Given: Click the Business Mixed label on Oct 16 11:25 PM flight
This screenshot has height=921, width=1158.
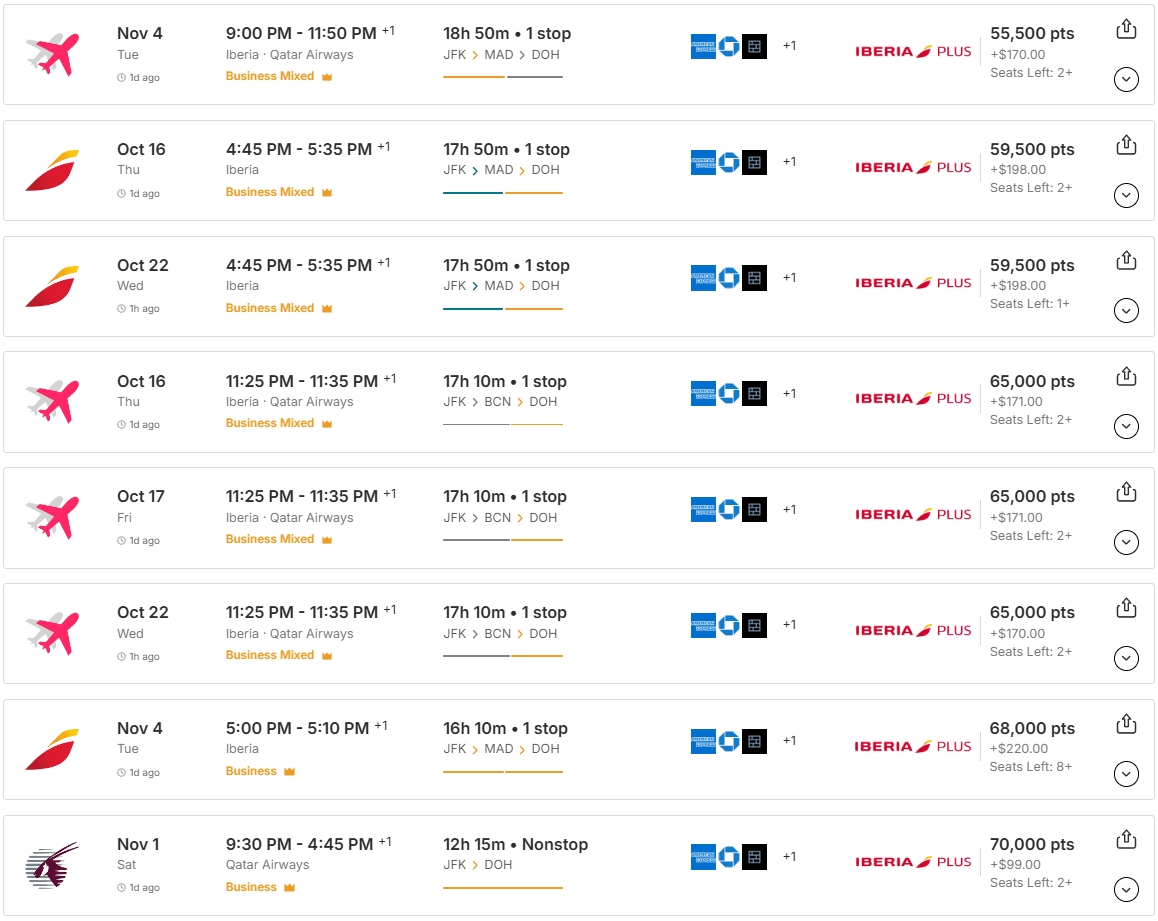Looking at the screenshot, I should click(270, 423).
